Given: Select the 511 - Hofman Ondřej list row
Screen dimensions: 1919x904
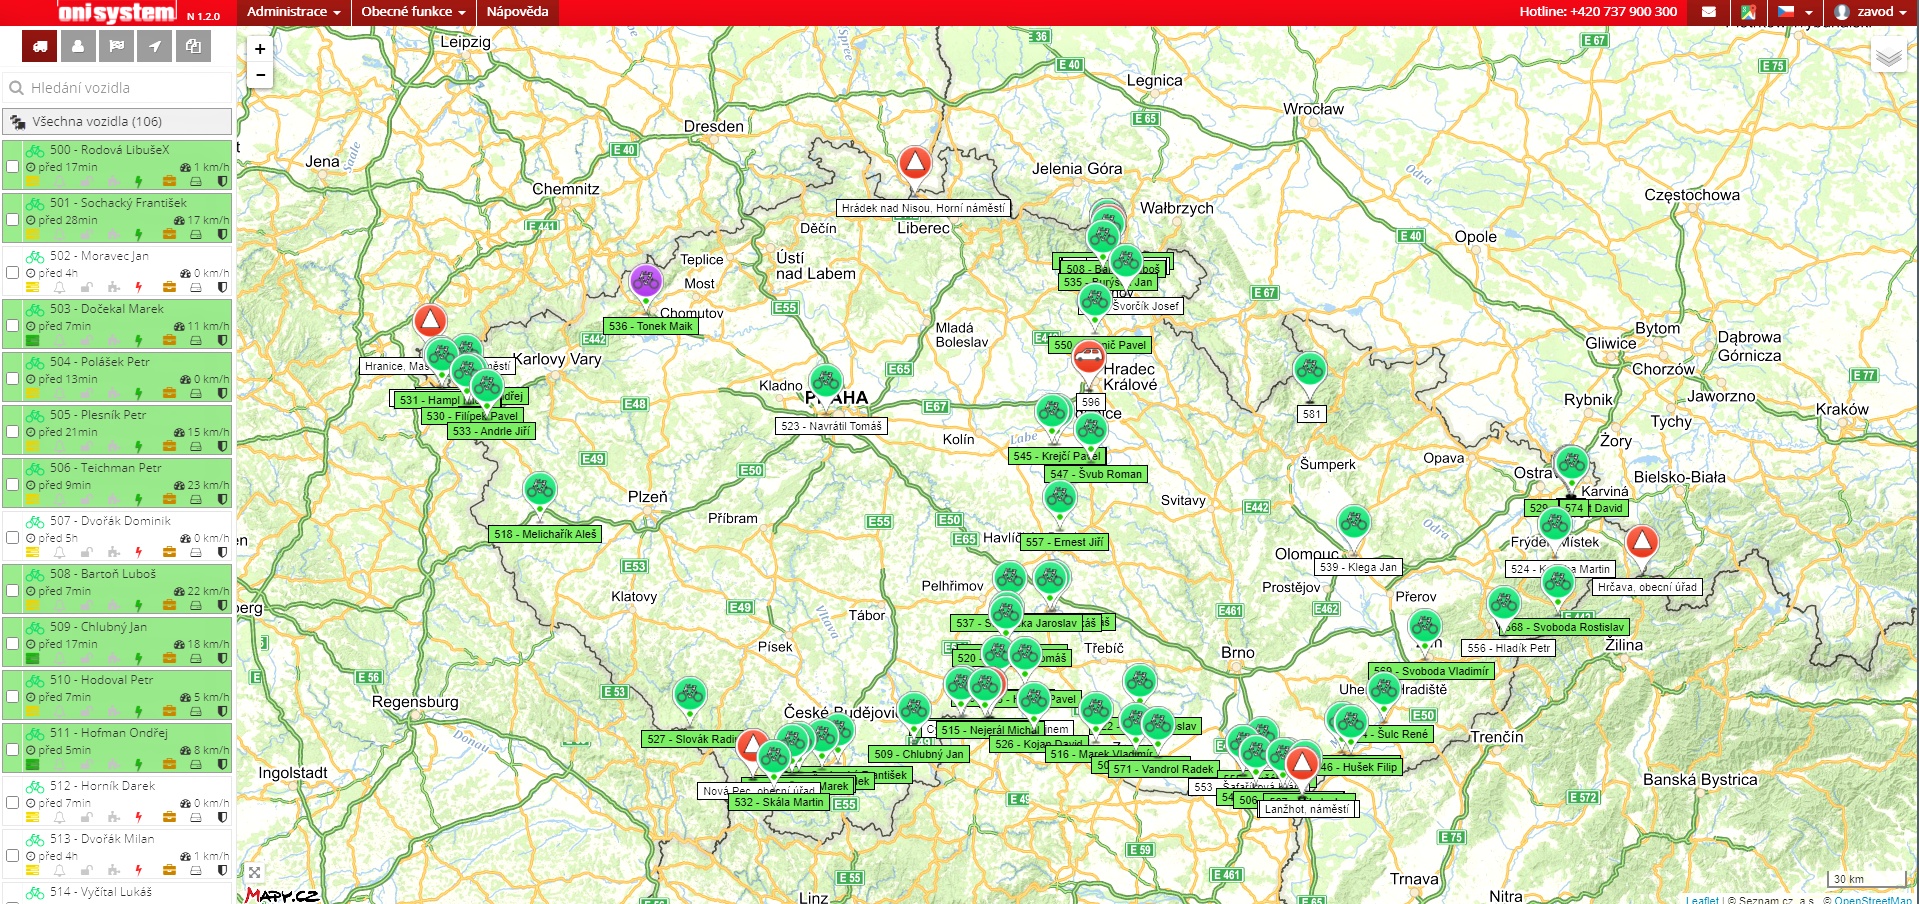Looking at the screenshot, I should pos(117,748).
